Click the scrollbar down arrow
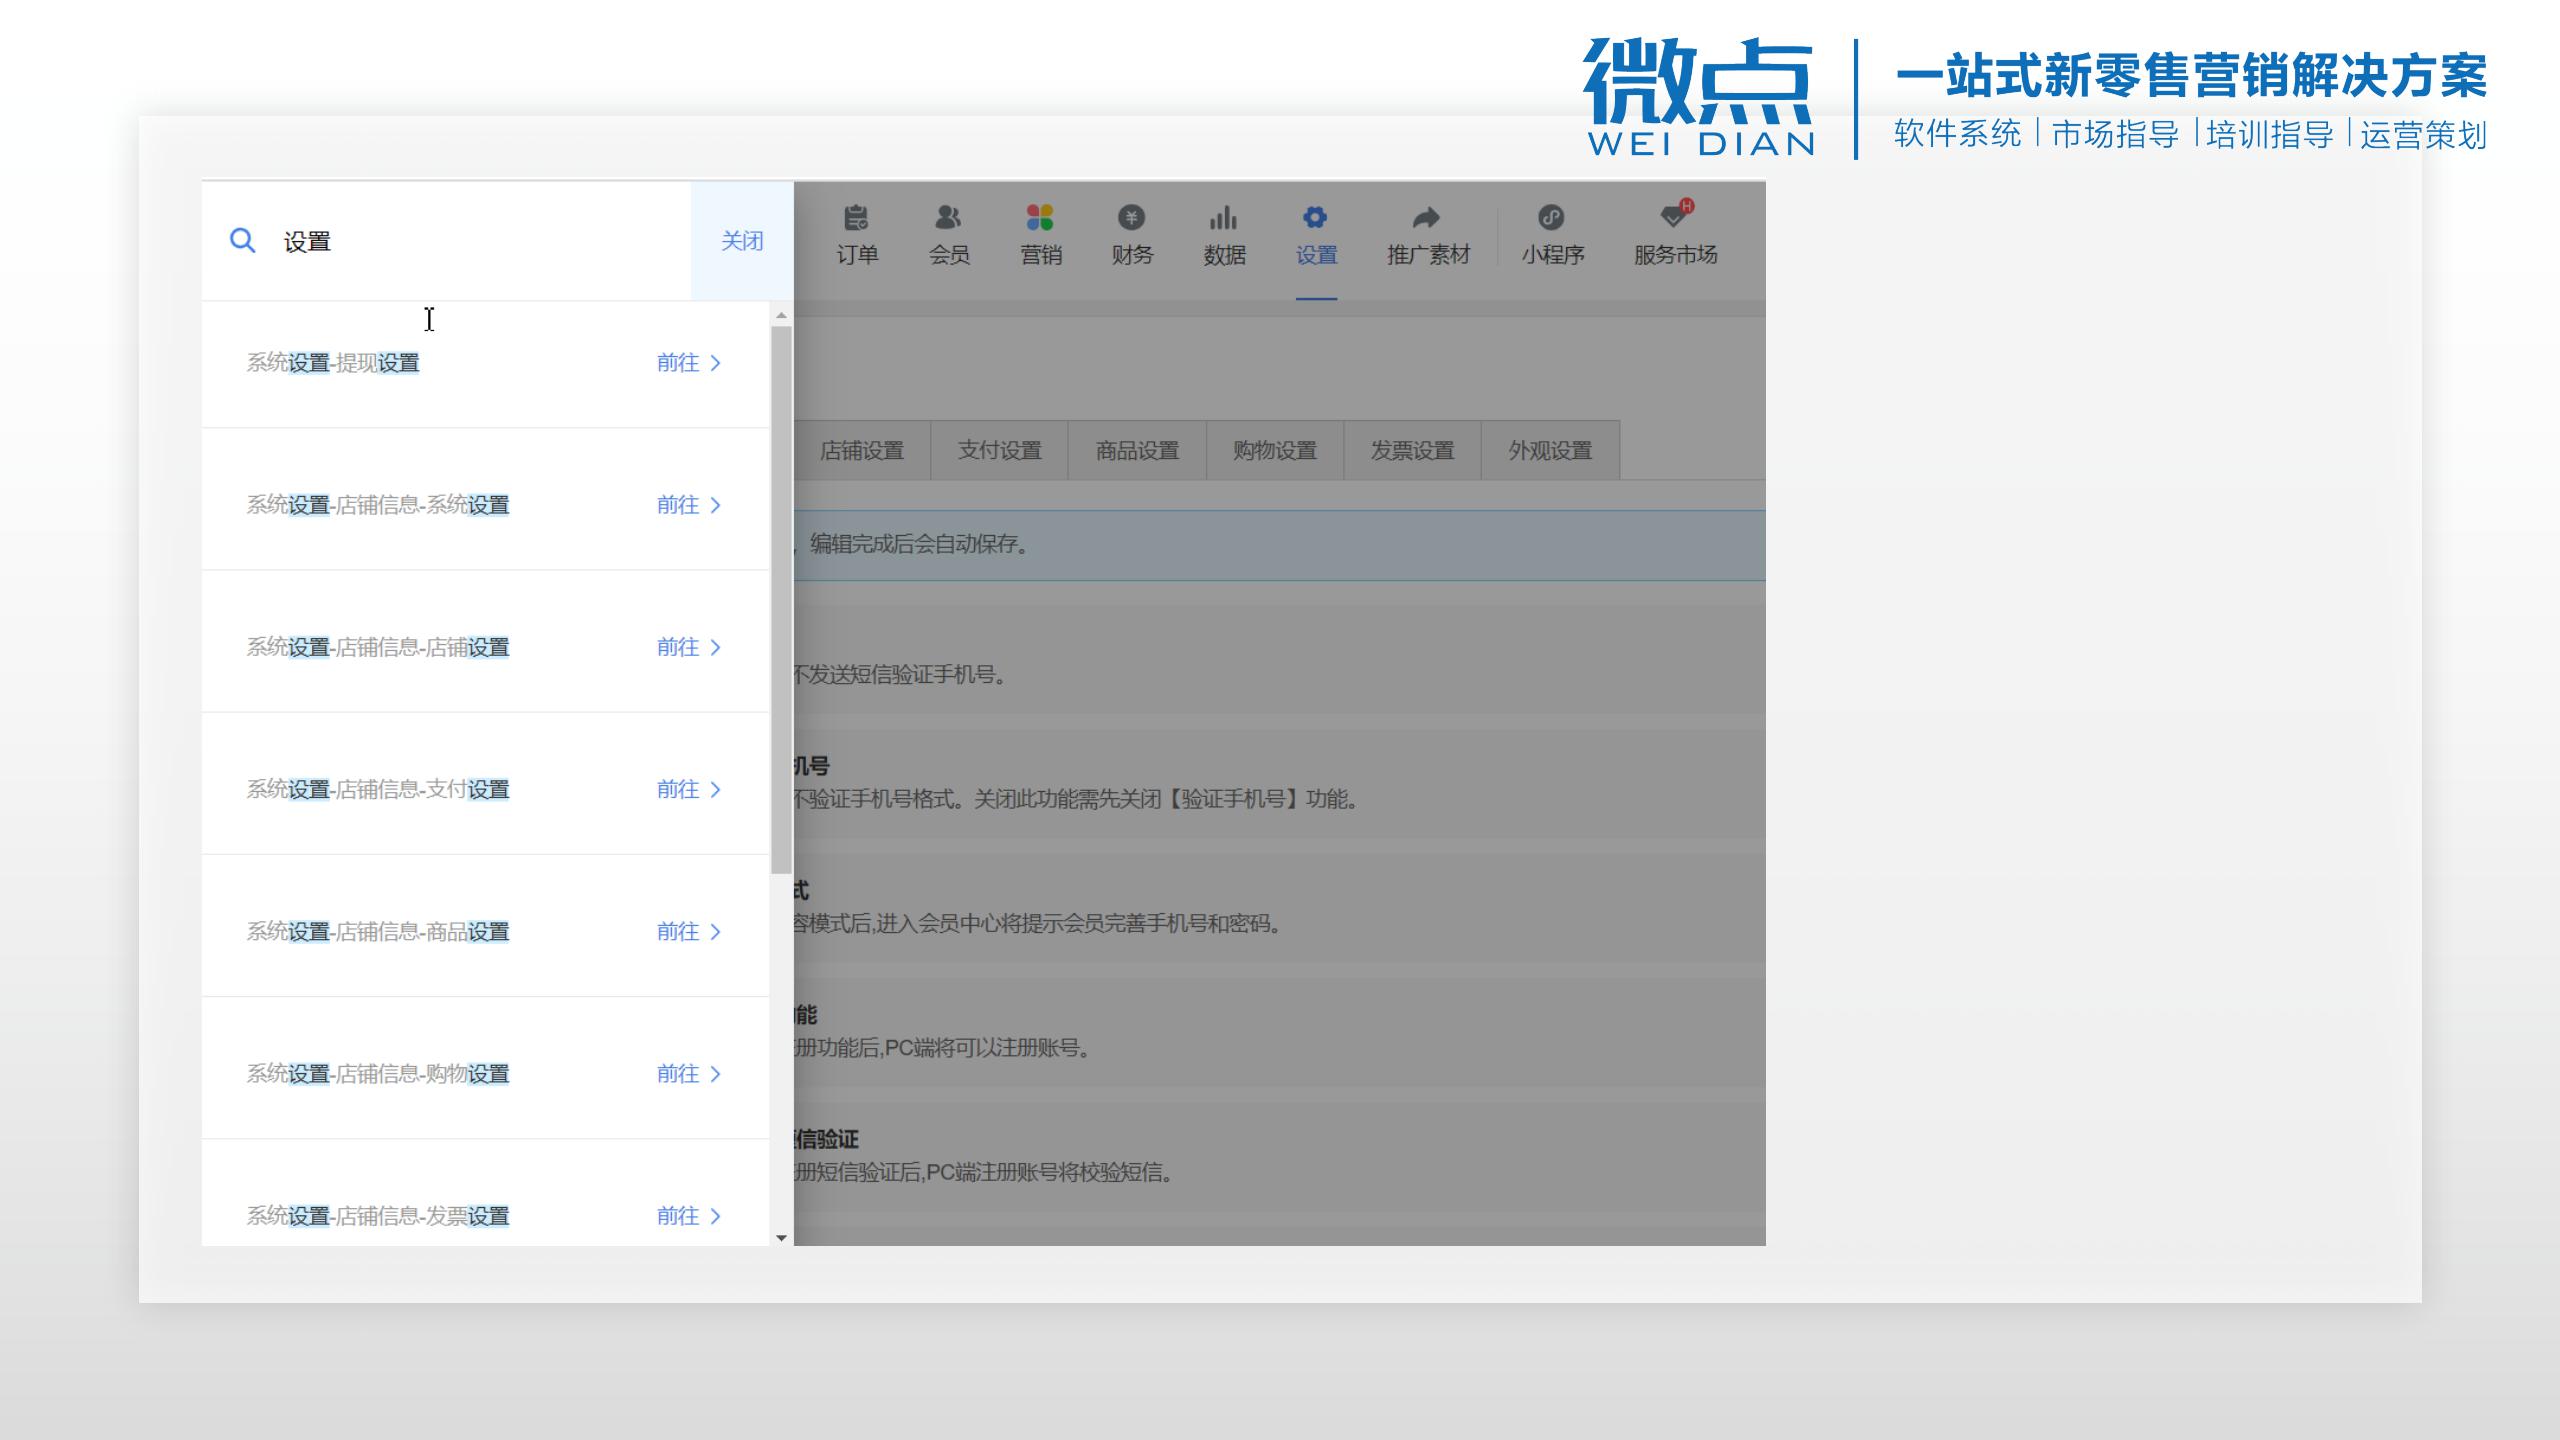 tap(781, 1237)
